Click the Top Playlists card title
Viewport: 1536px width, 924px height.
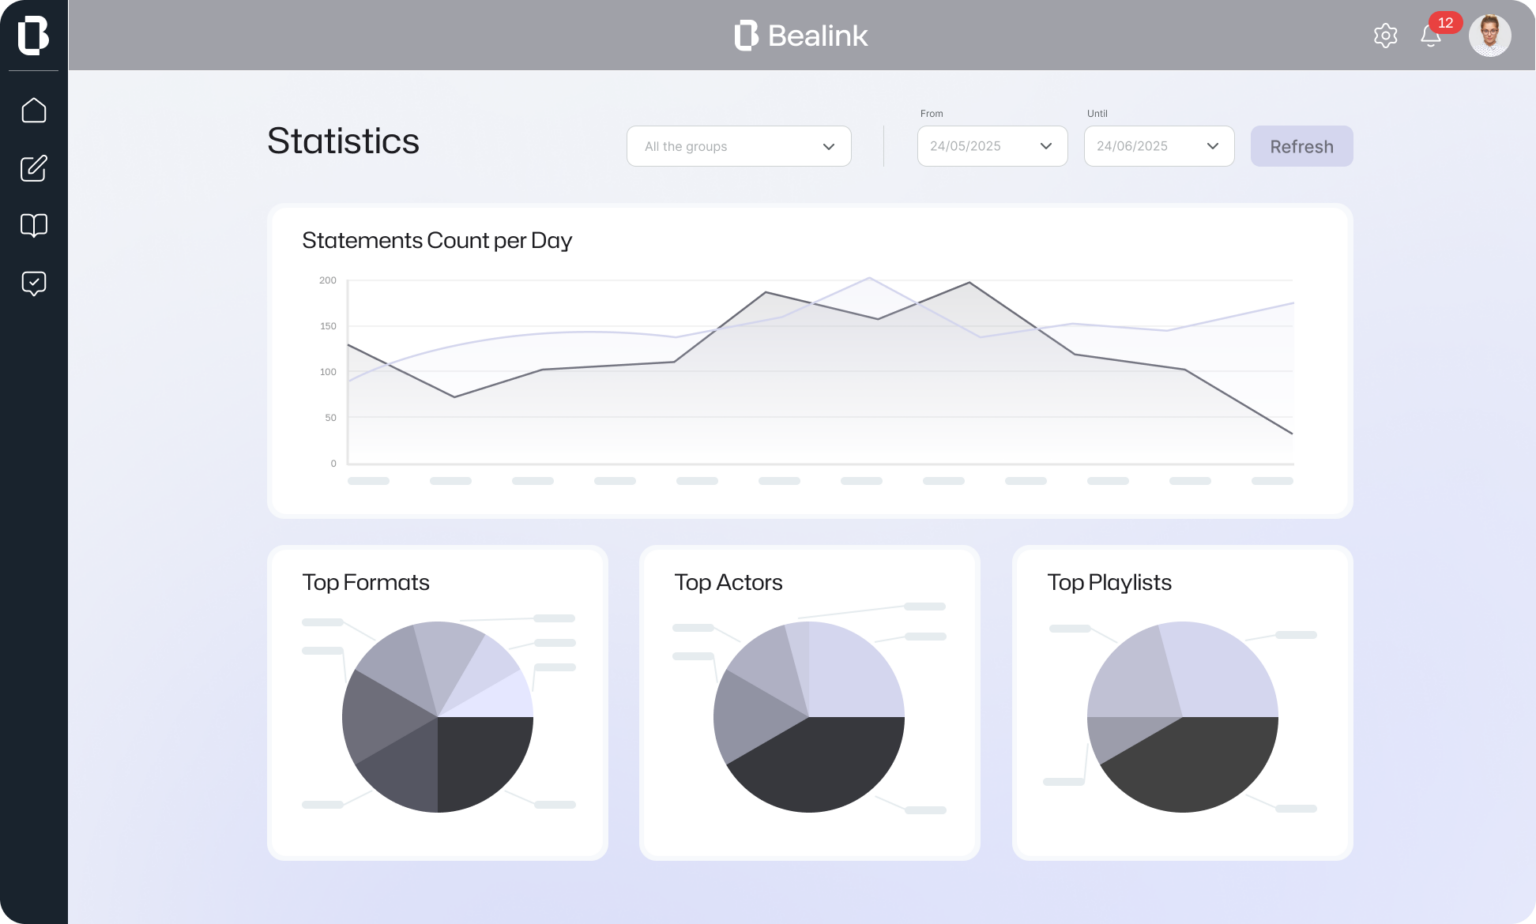click(x=1109, y=582)
